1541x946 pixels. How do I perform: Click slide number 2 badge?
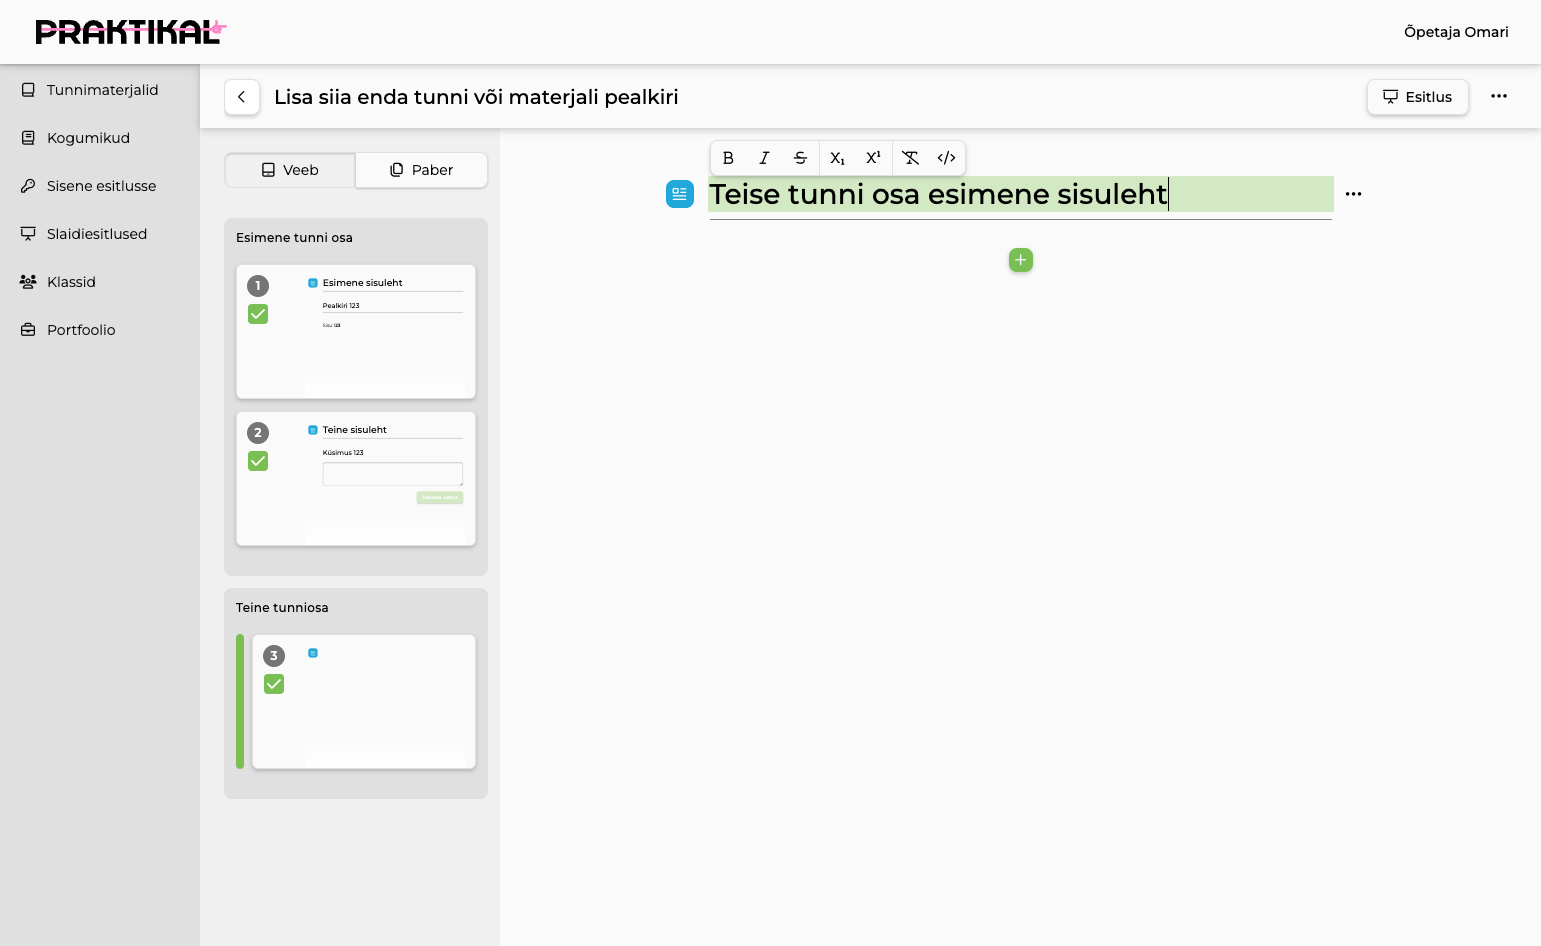pyautogui.click(x=258, y=433)
